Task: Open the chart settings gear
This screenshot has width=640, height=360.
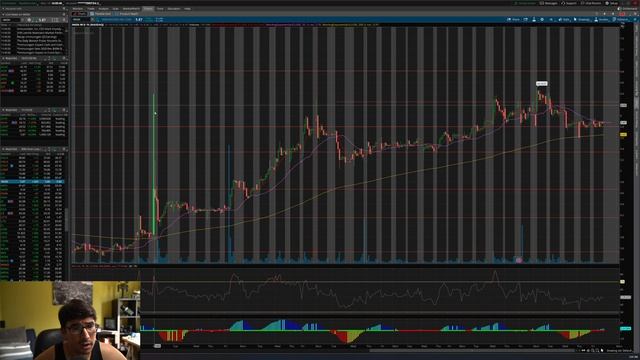Action: (x=542, y=20)
